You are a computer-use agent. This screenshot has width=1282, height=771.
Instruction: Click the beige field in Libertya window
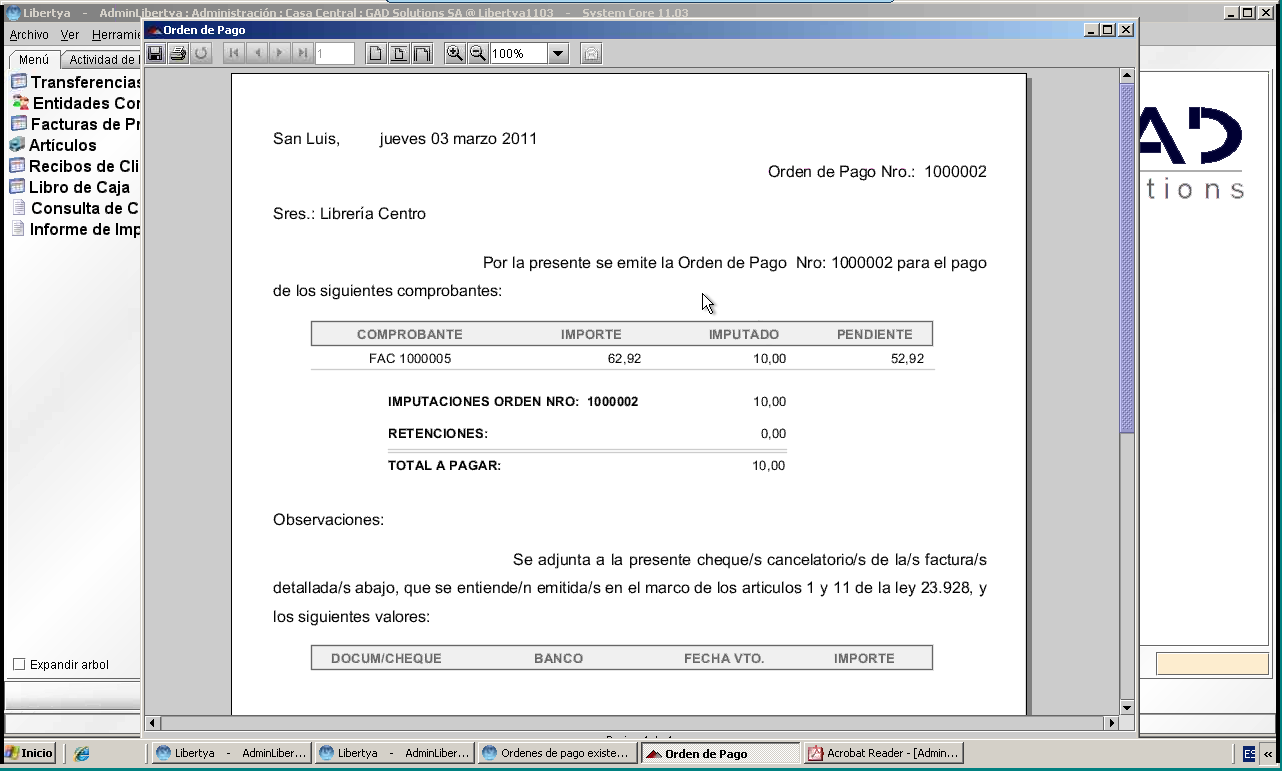point(1212,664)
